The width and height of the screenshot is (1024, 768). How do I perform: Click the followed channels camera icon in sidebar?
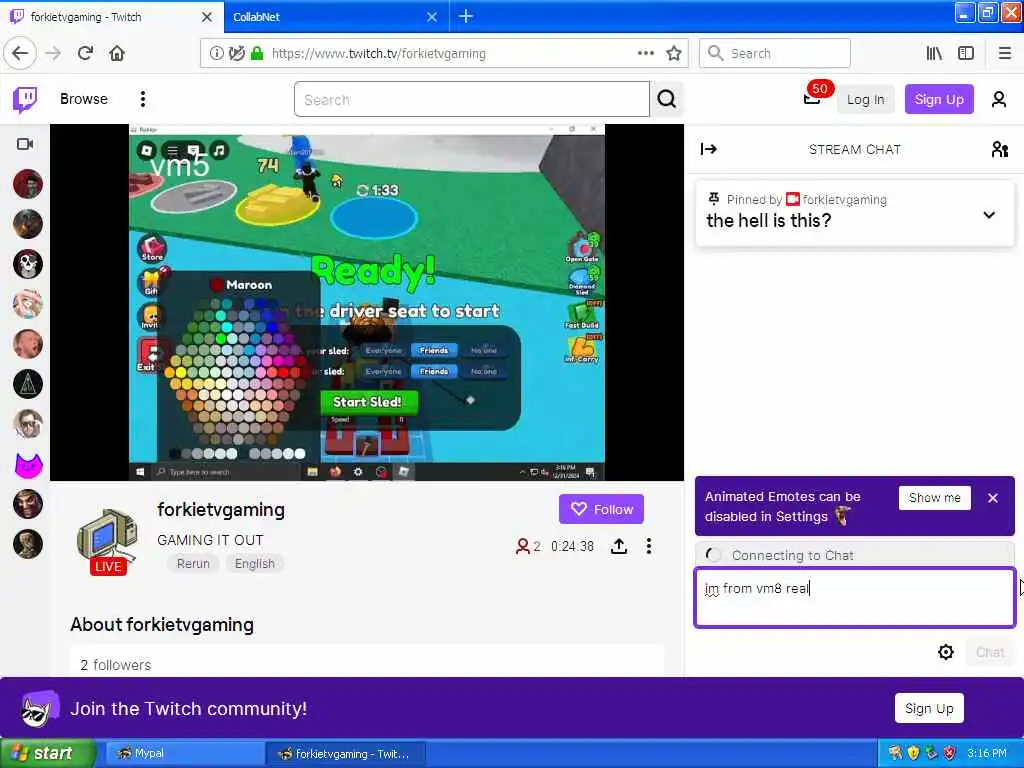click(x=25, y=144)
